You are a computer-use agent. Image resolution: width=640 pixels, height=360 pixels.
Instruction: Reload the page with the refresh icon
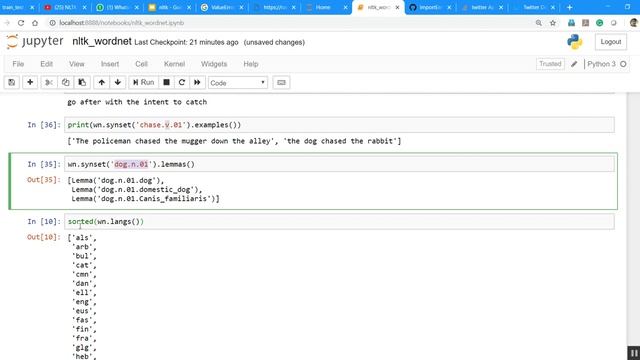tap(21, 23)
